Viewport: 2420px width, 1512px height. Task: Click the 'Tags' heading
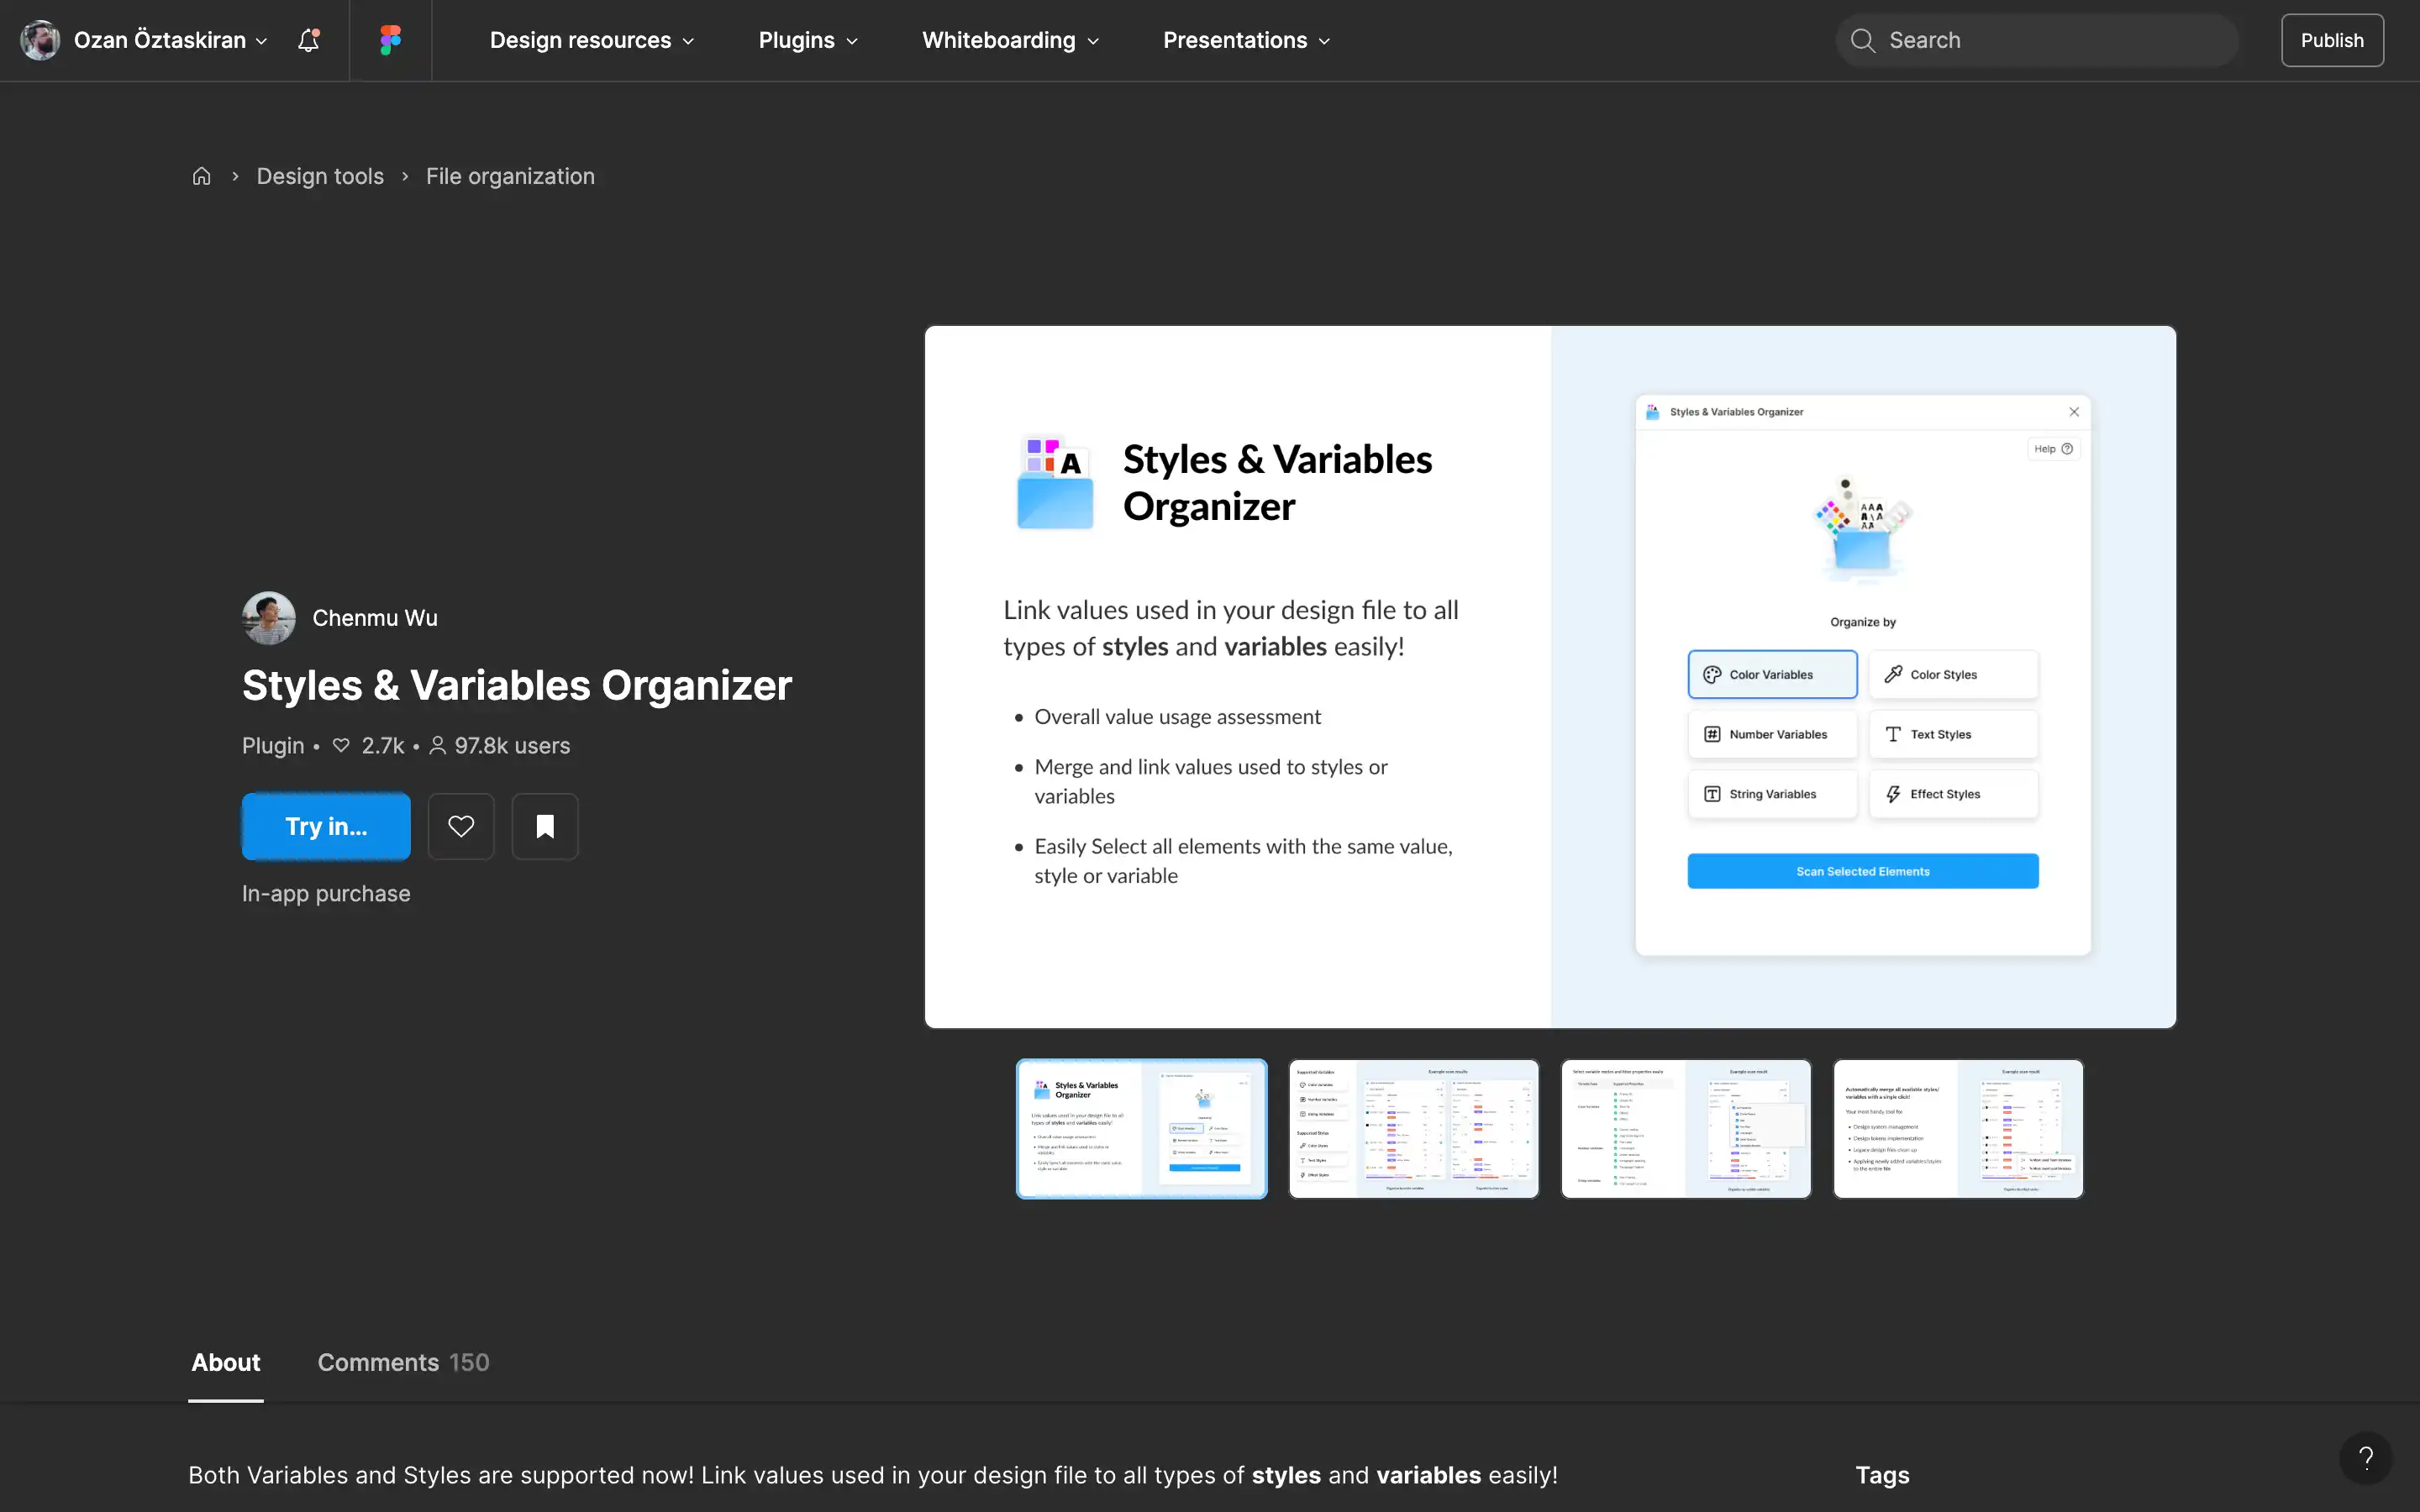(x=1882, y=1476)
